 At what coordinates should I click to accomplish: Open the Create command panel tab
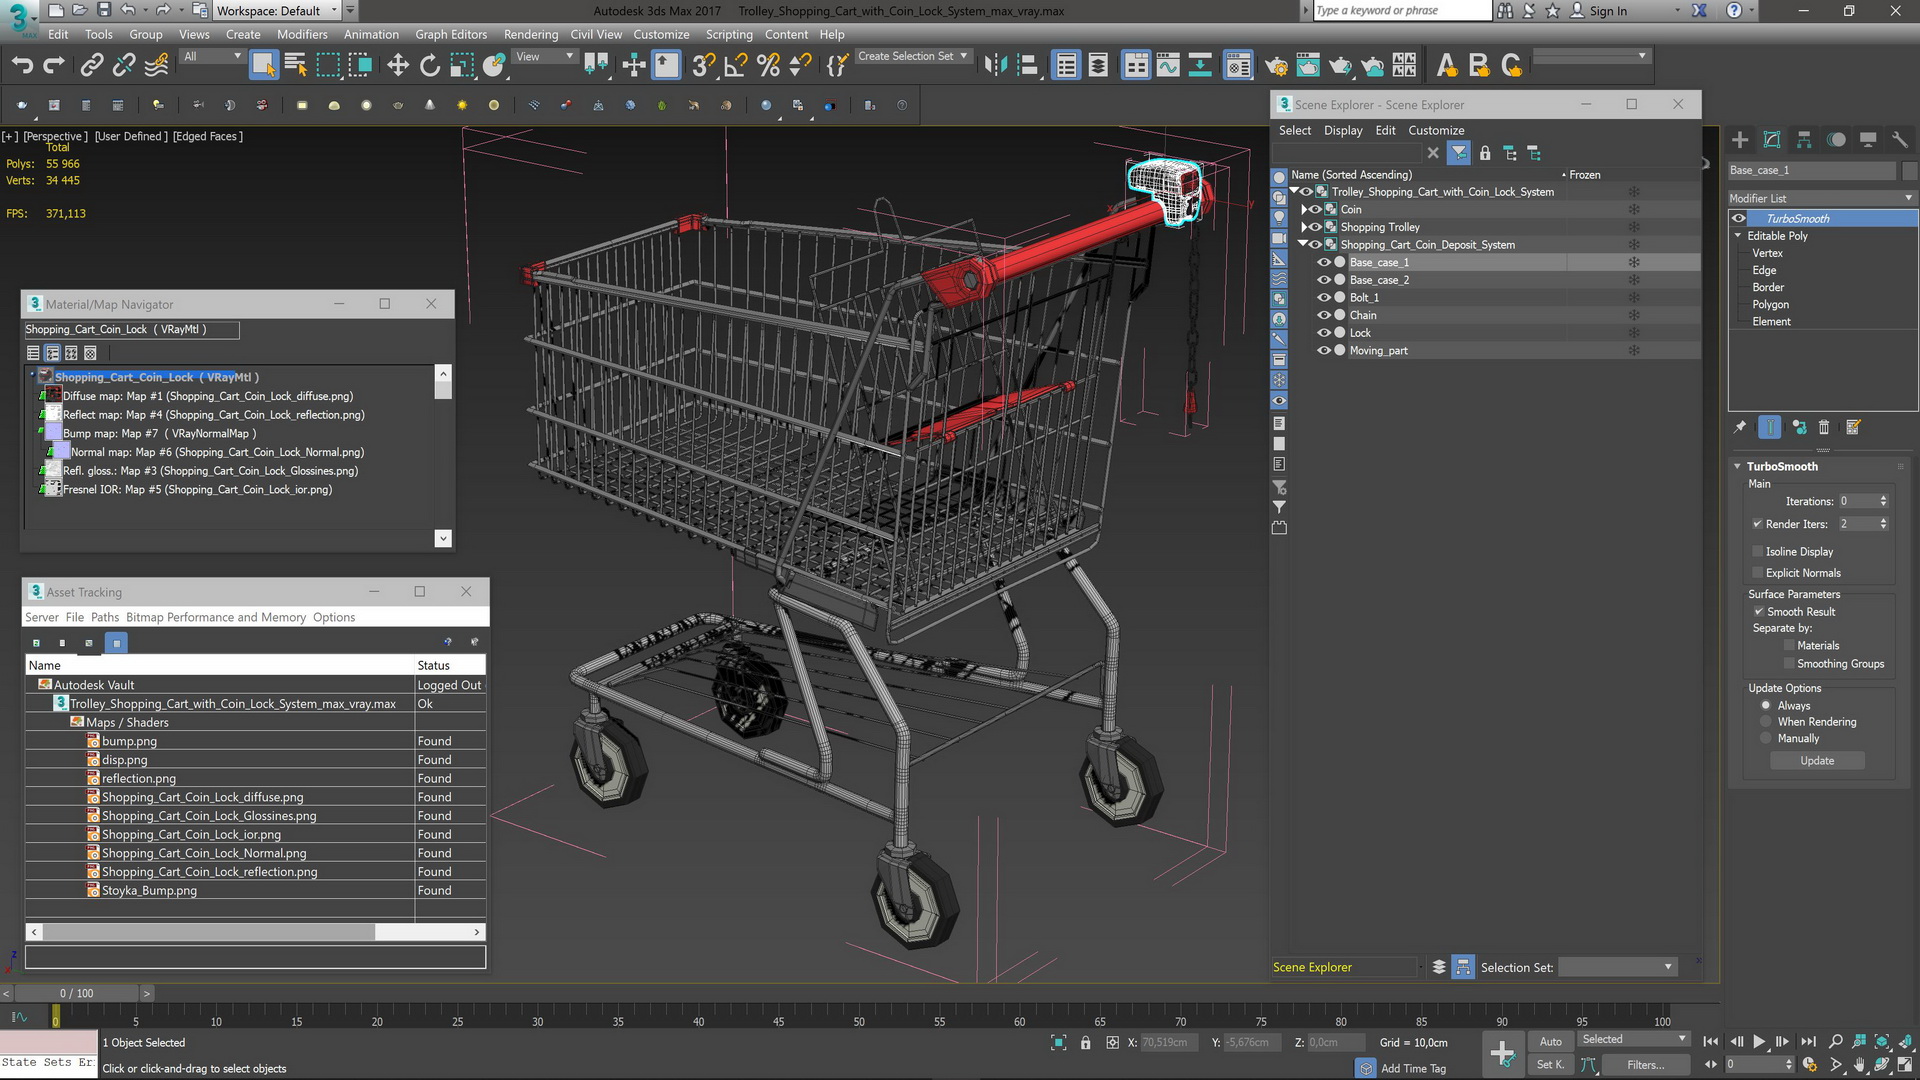tap(1740, 140)
